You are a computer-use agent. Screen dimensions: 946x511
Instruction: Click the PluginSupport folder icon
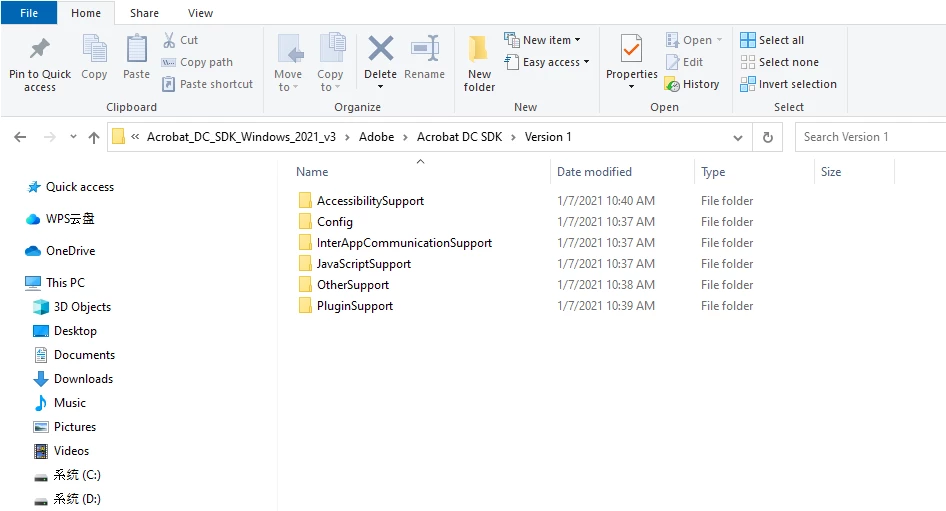pyautogui.click(x=305, y=305)
